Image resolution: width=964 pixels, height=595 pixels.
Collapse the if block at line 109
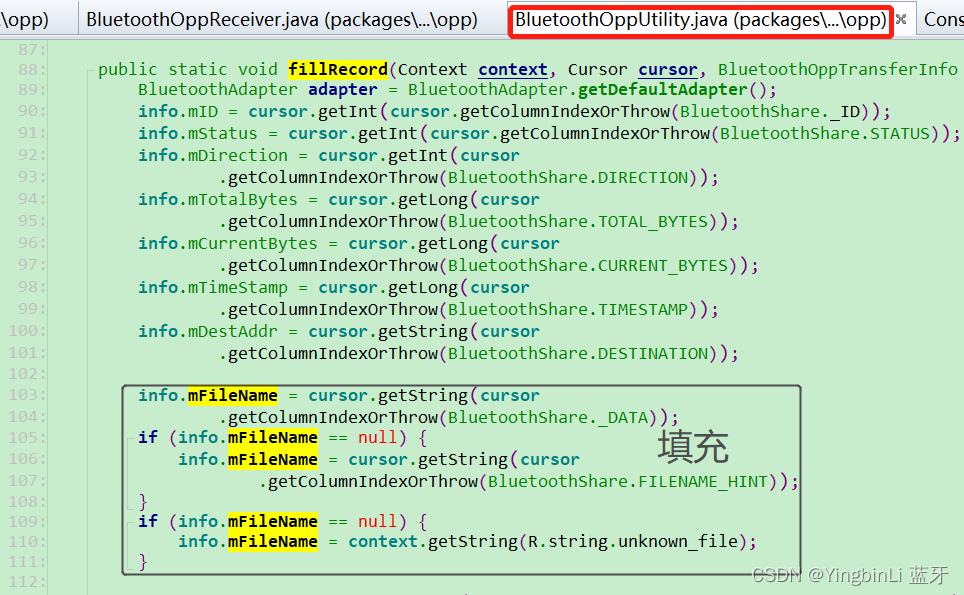point(130,522)
